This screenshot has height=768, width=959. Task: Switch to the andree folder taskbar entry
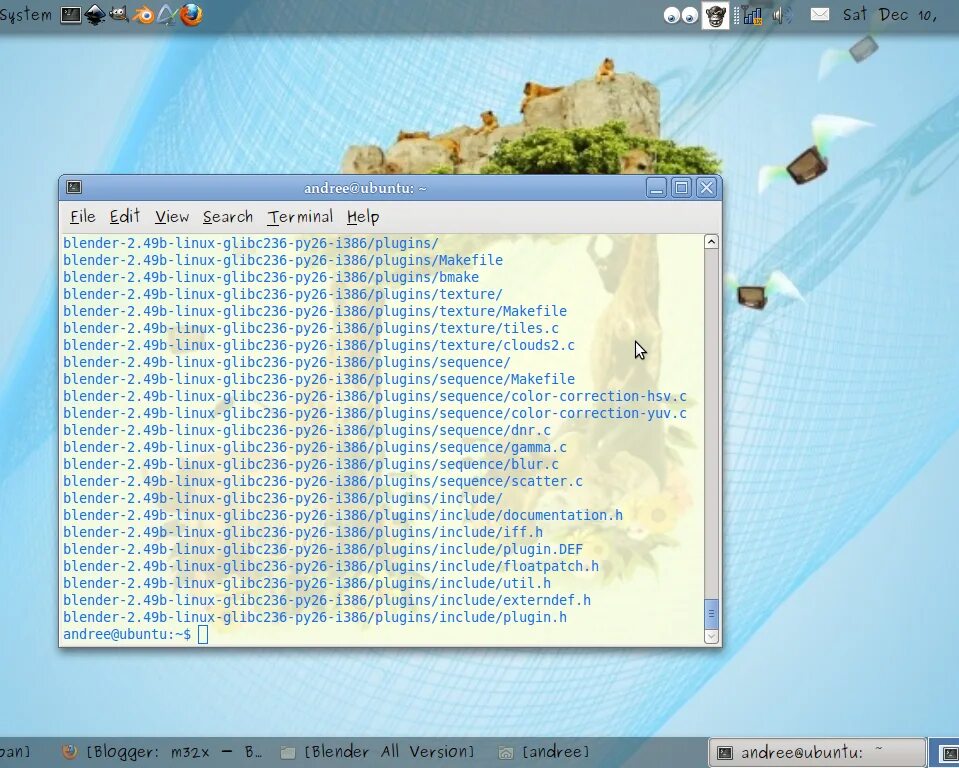[544, 752]
